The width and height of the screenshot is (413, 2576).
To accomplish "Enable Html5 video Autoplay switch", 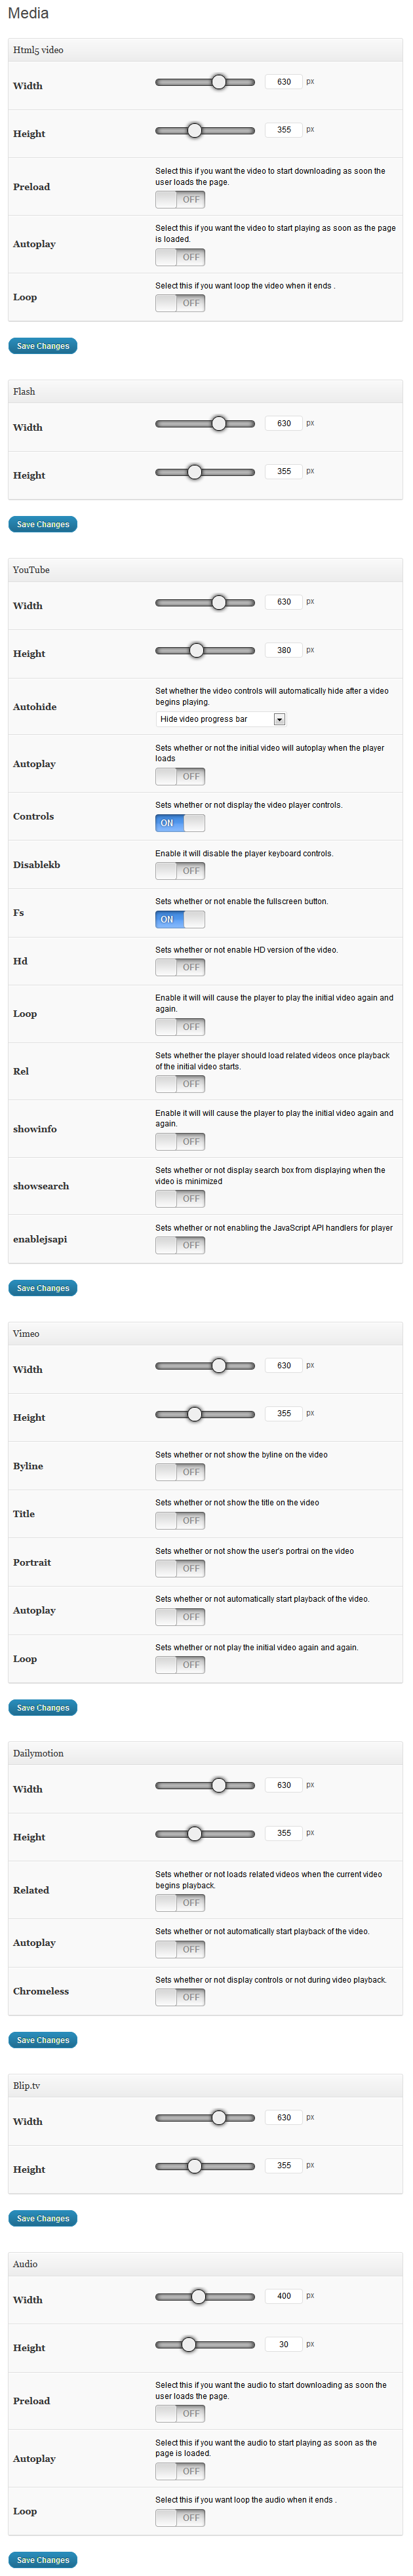I will [x=180, y=257].
